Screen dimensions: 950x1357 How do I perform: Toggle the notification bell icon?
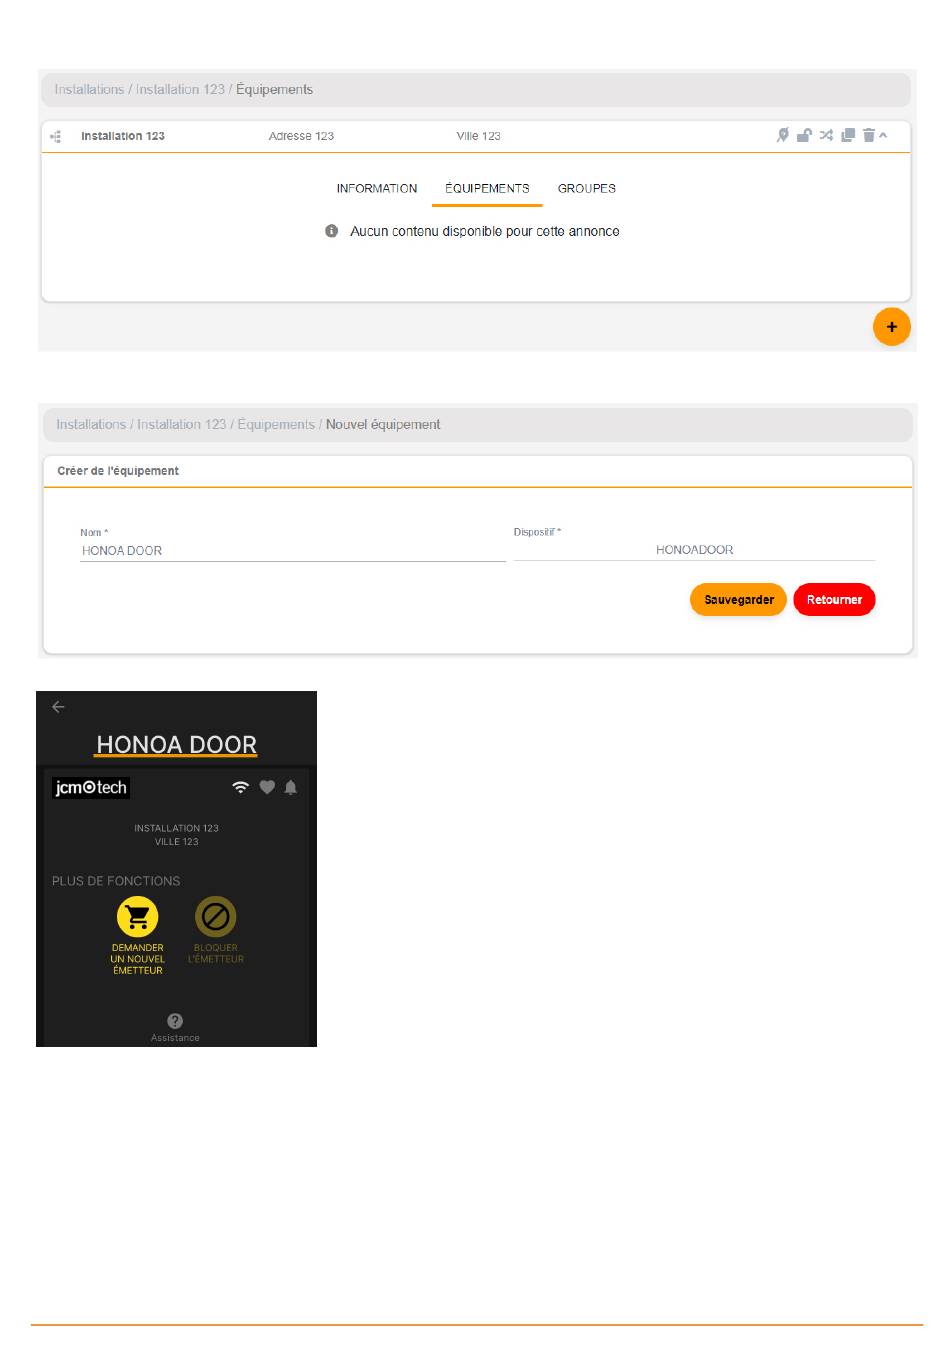click(x=291, y=787)
